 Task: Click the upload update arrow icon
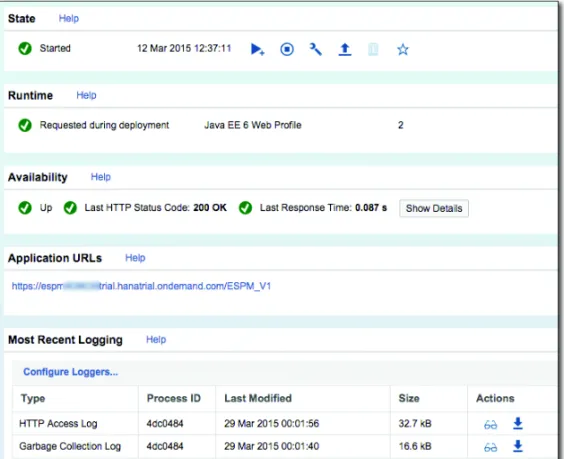pos(345,49)
